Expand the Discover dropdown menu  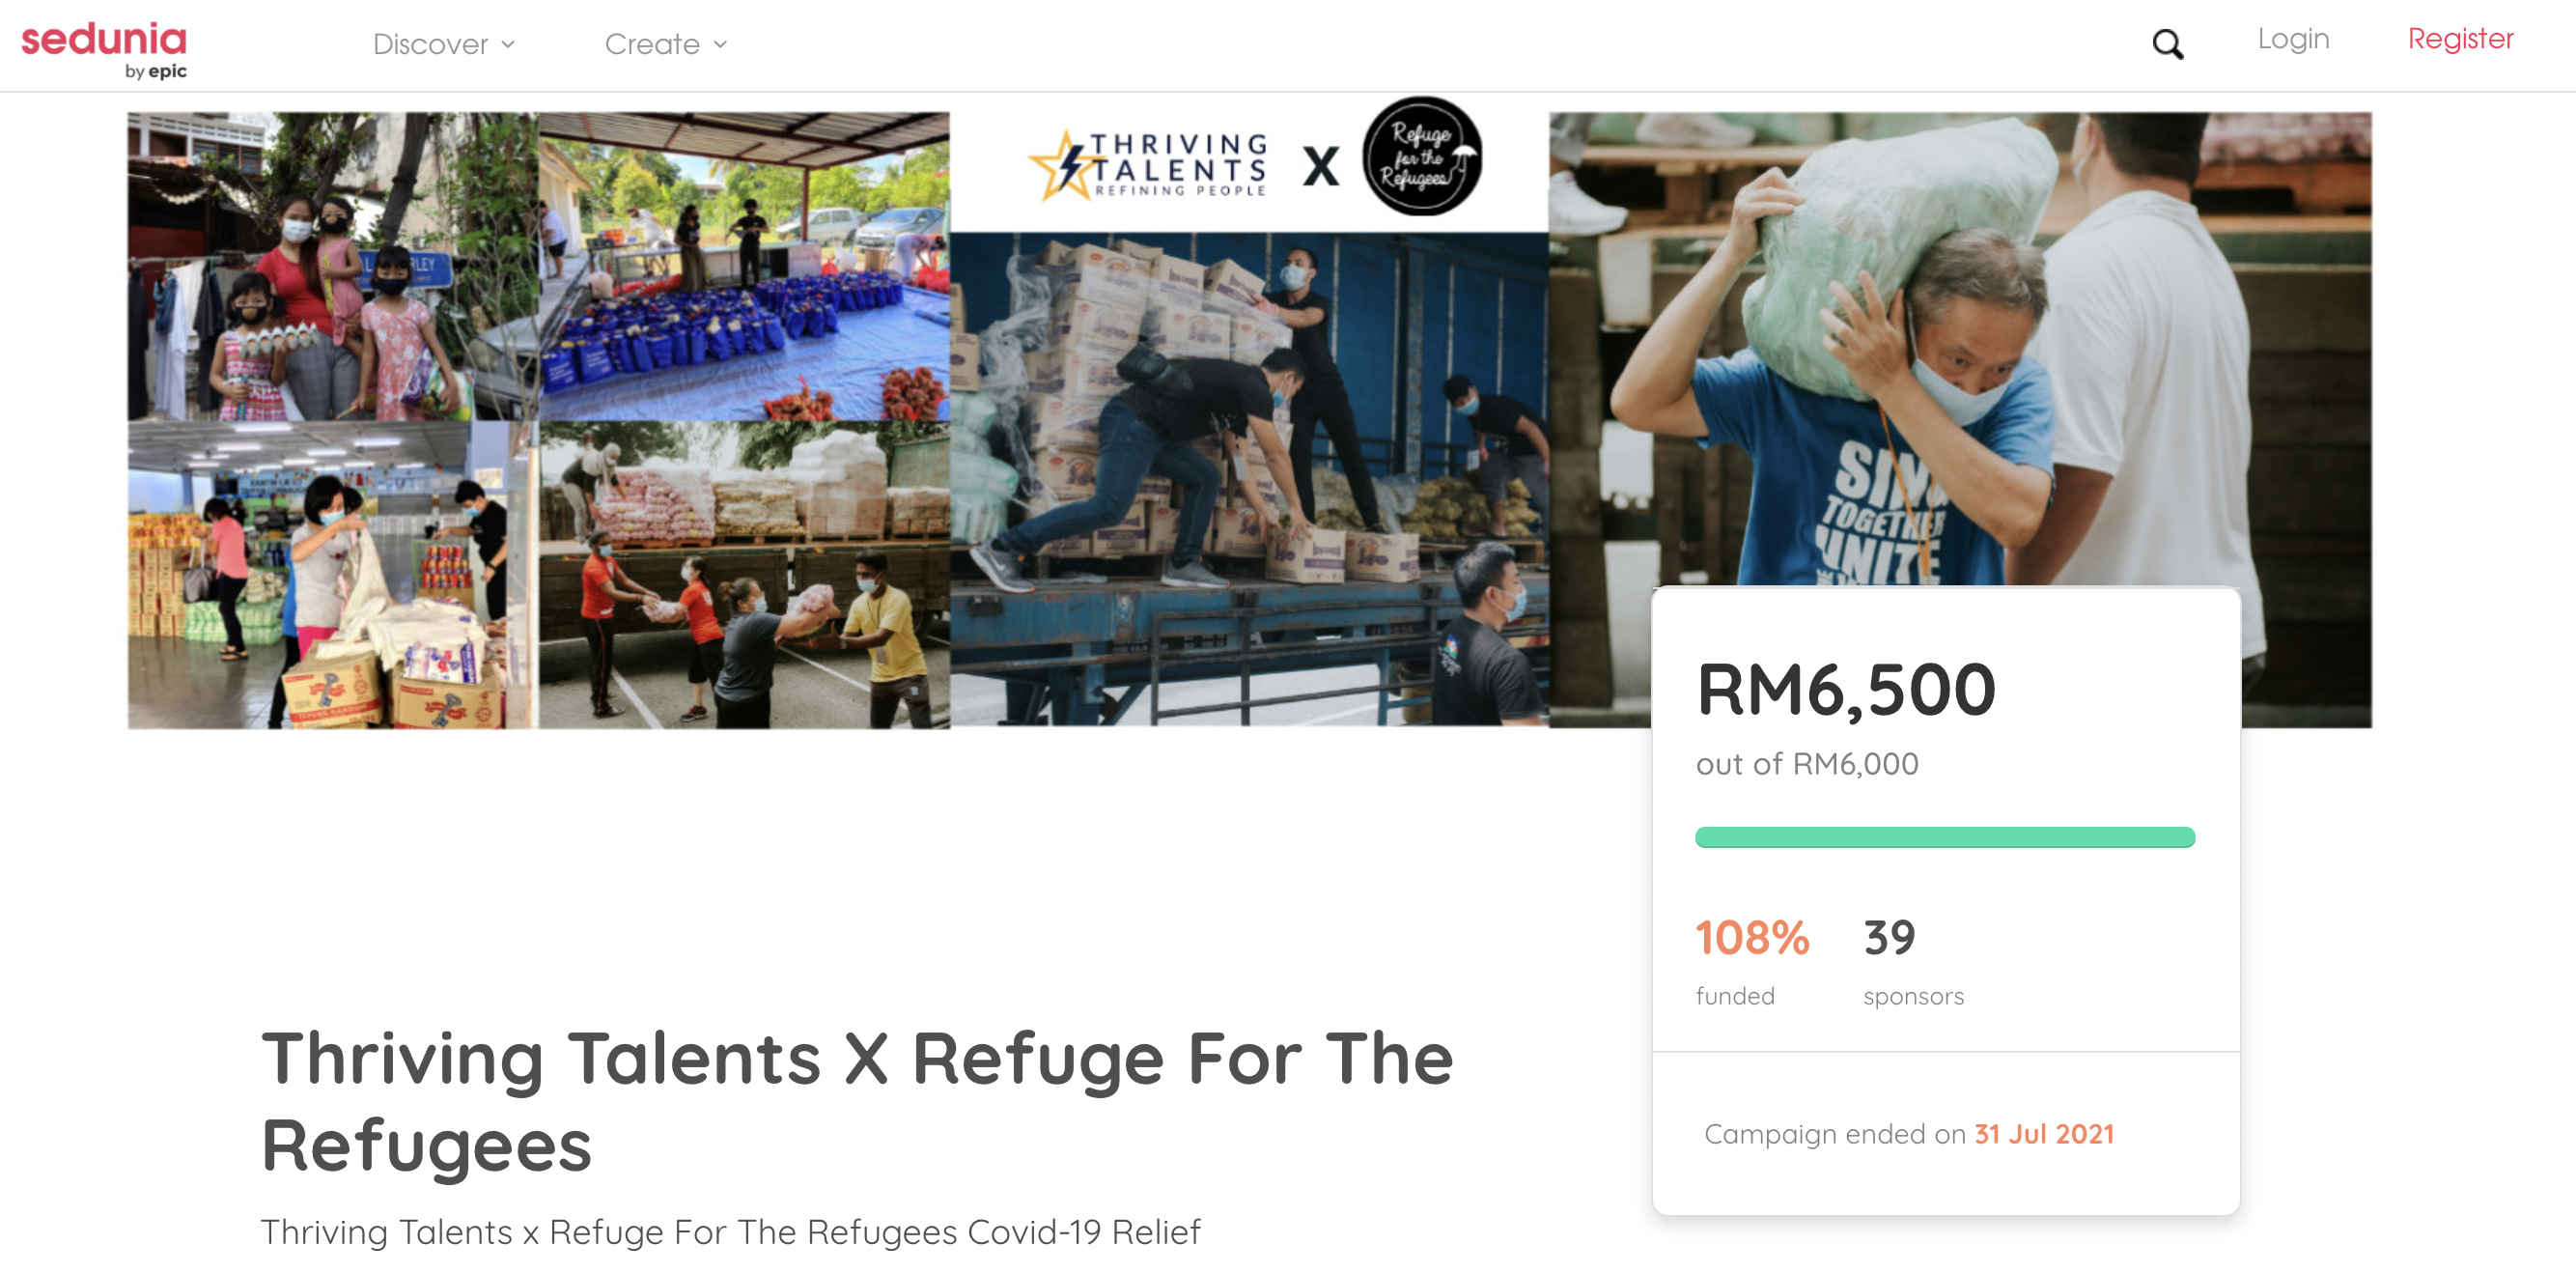[x=444, y=44]
